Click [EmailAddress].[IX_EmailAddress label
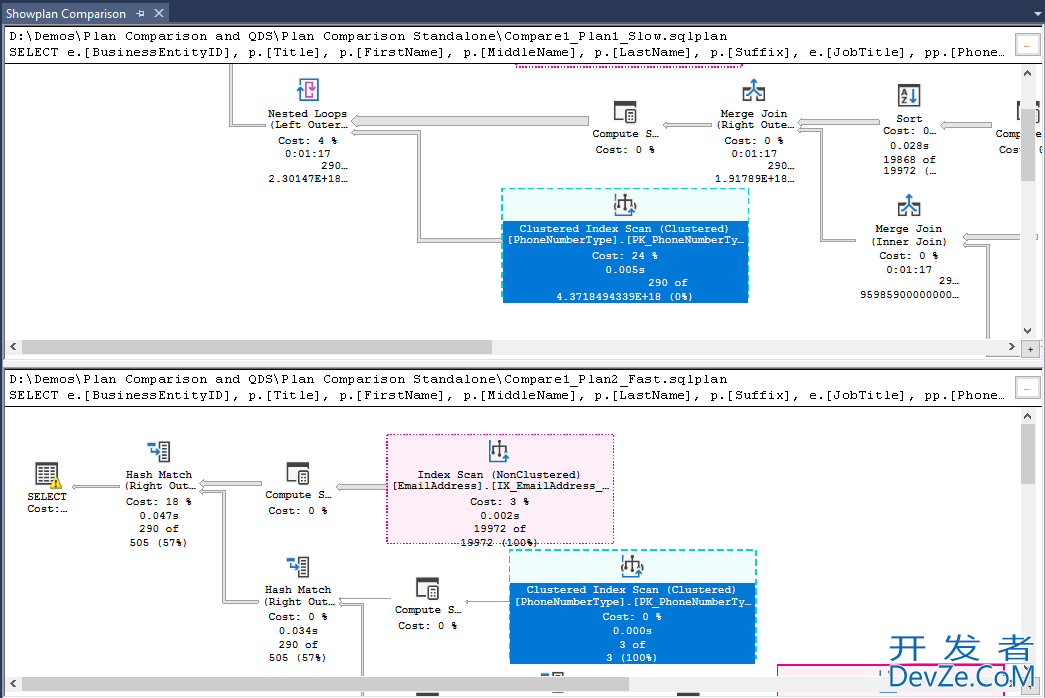The height and width of the screenshot is (698, 1045). tap(501, 485)
